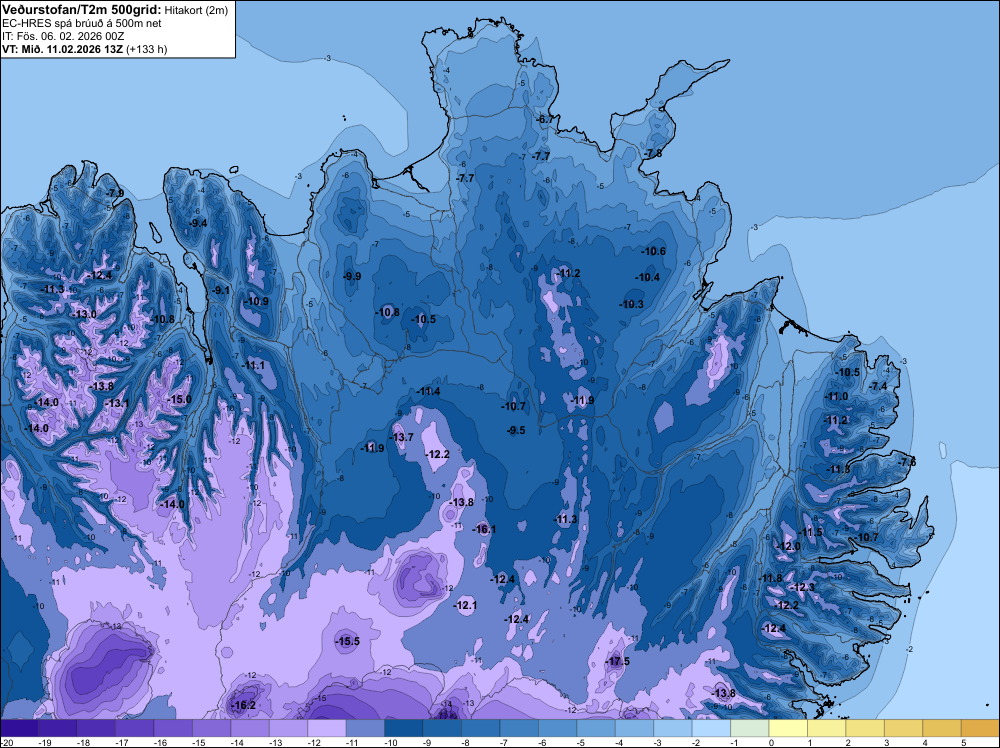The image size is (1000, 748).
Task: Click the -12.0 temperature value
Action: coord(788,546)
